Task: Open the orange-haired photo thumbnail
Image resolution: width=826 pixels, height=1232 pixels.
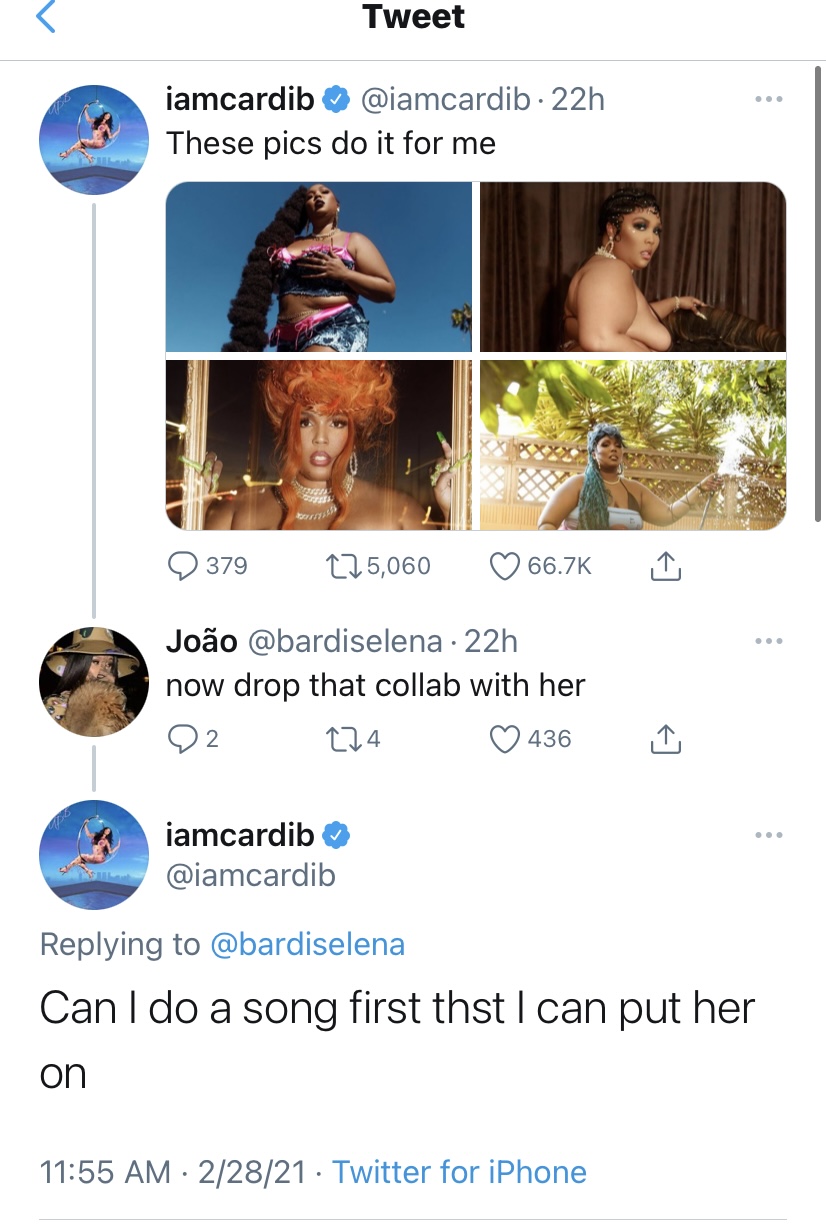Action: [x=319, y=445]
